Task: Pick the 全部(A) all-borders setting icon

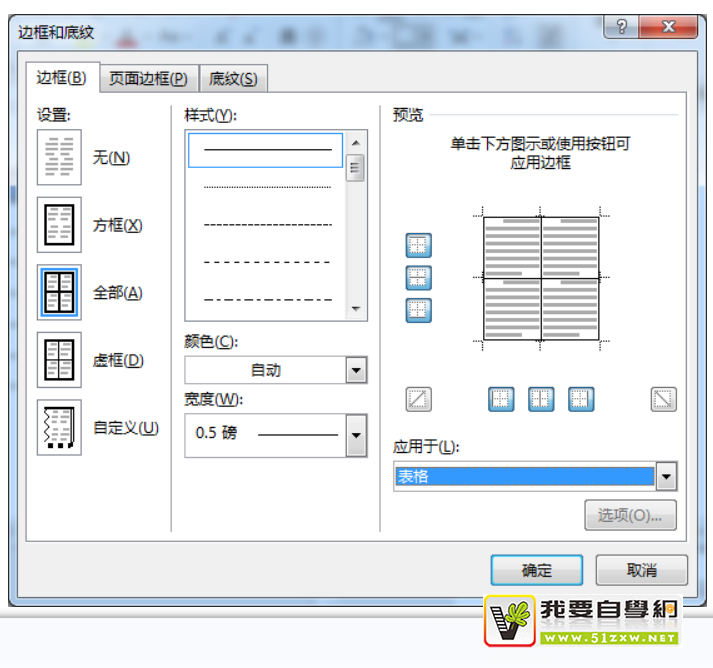Action: tap(59, 292)
